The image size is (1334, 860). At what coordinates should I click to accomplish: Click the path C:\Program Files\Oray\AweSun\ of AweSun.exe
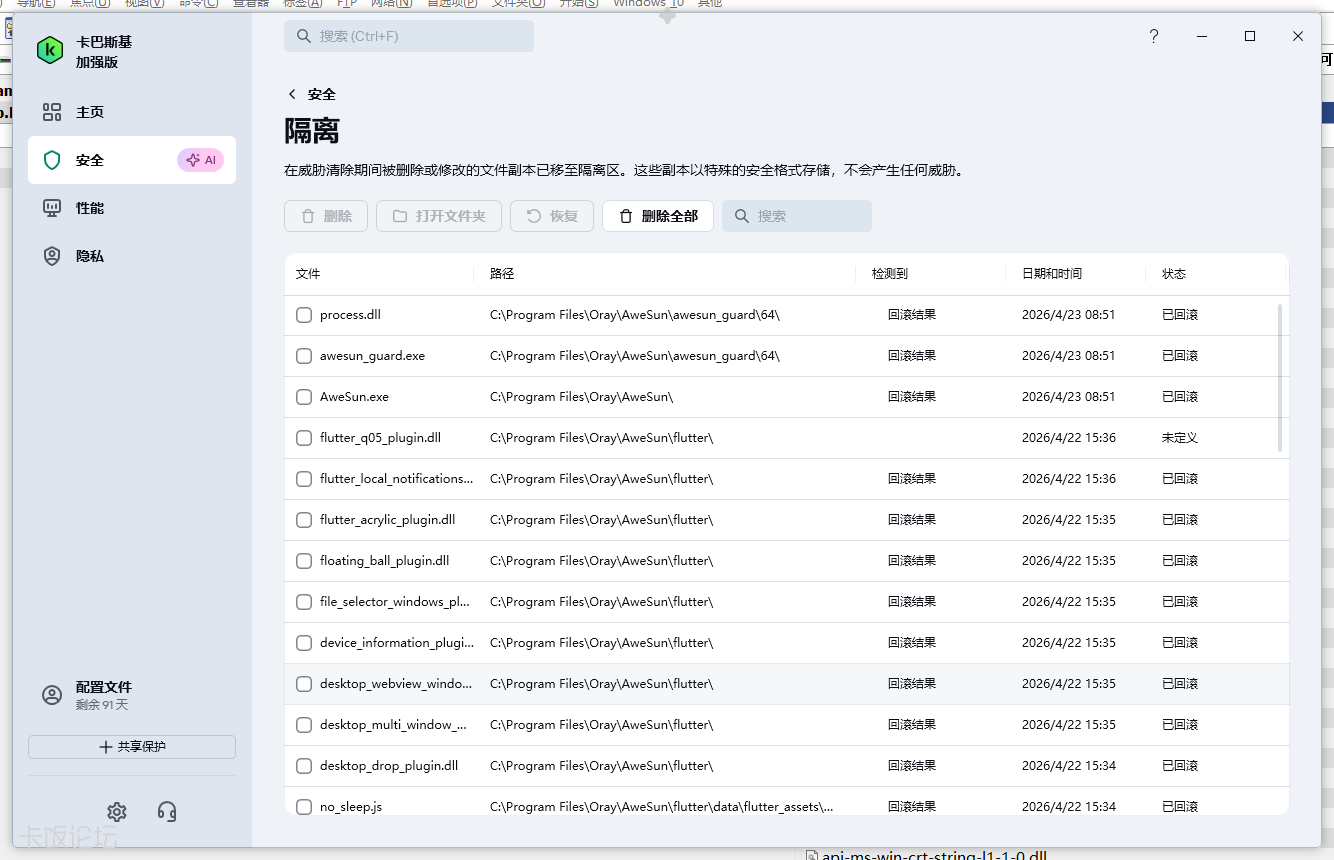(582, 397)
